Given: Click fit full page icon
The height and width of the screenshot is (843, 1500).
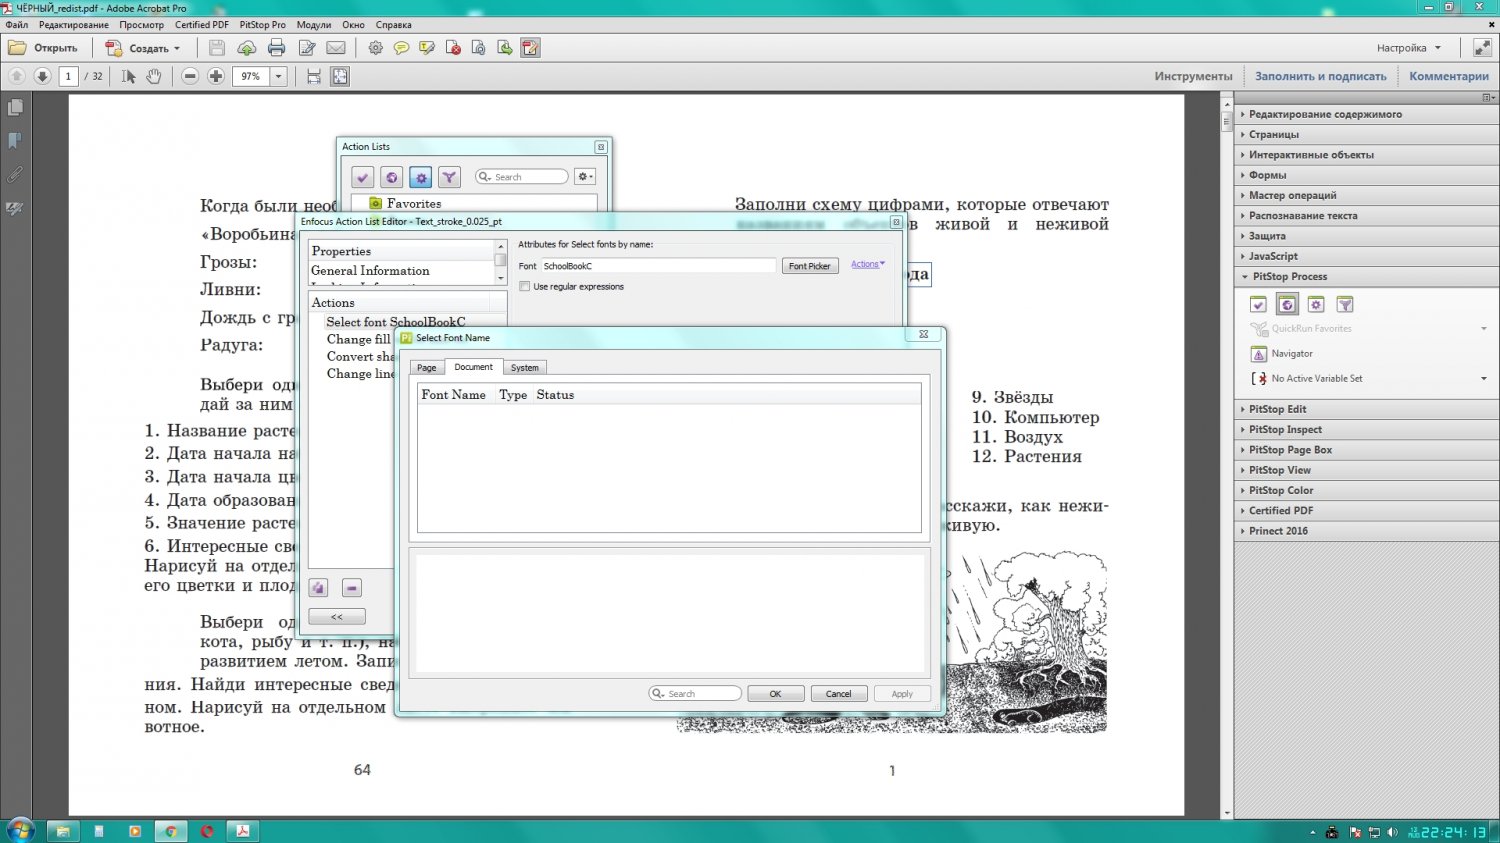Looking at the screenshot, I should 340,76.
